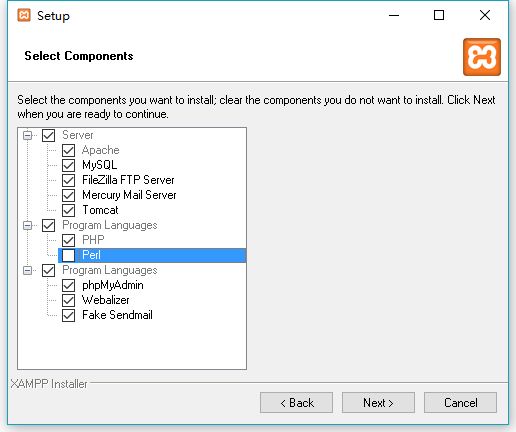Minimize the Setup window
The width and height of the screenshot is (516, 432).
(x=394, y=15)
